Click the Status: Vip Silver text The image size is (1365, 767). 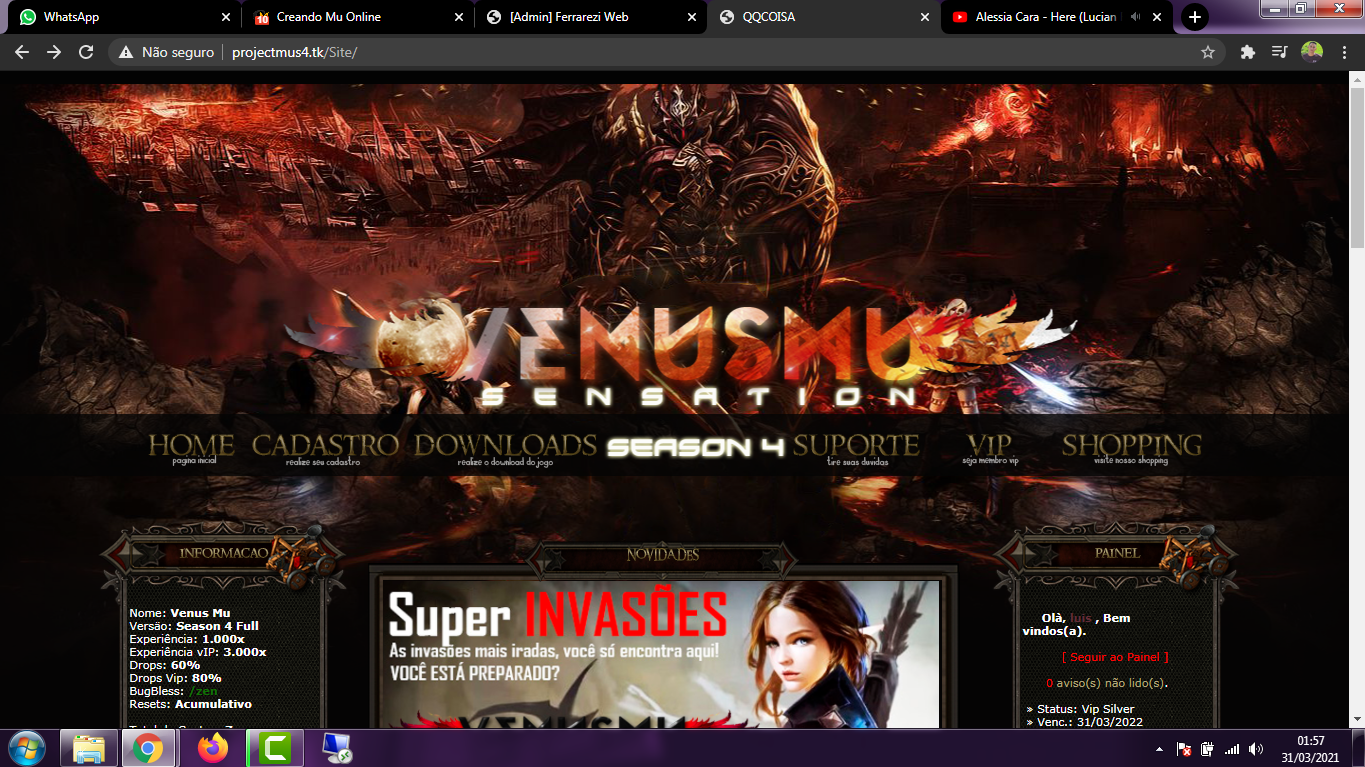1085,709
